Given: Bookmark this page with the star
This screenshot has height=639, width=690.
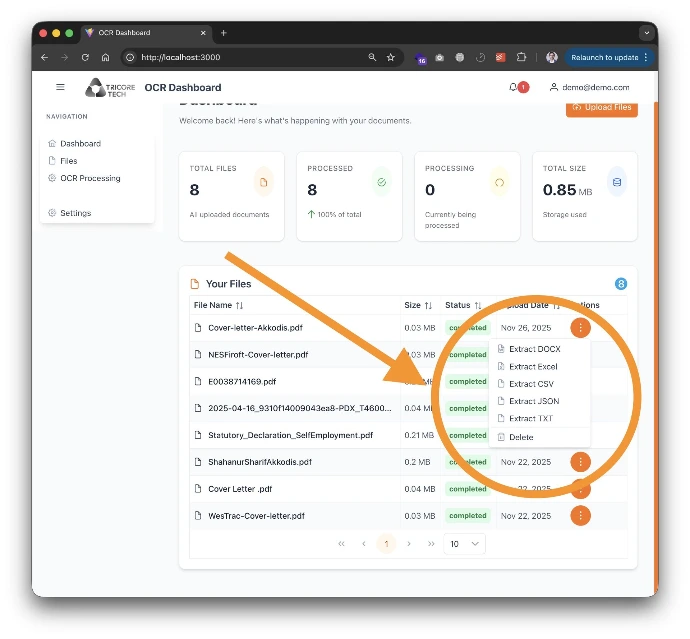Looking at the screenshot, I should (x=391, y=57).
